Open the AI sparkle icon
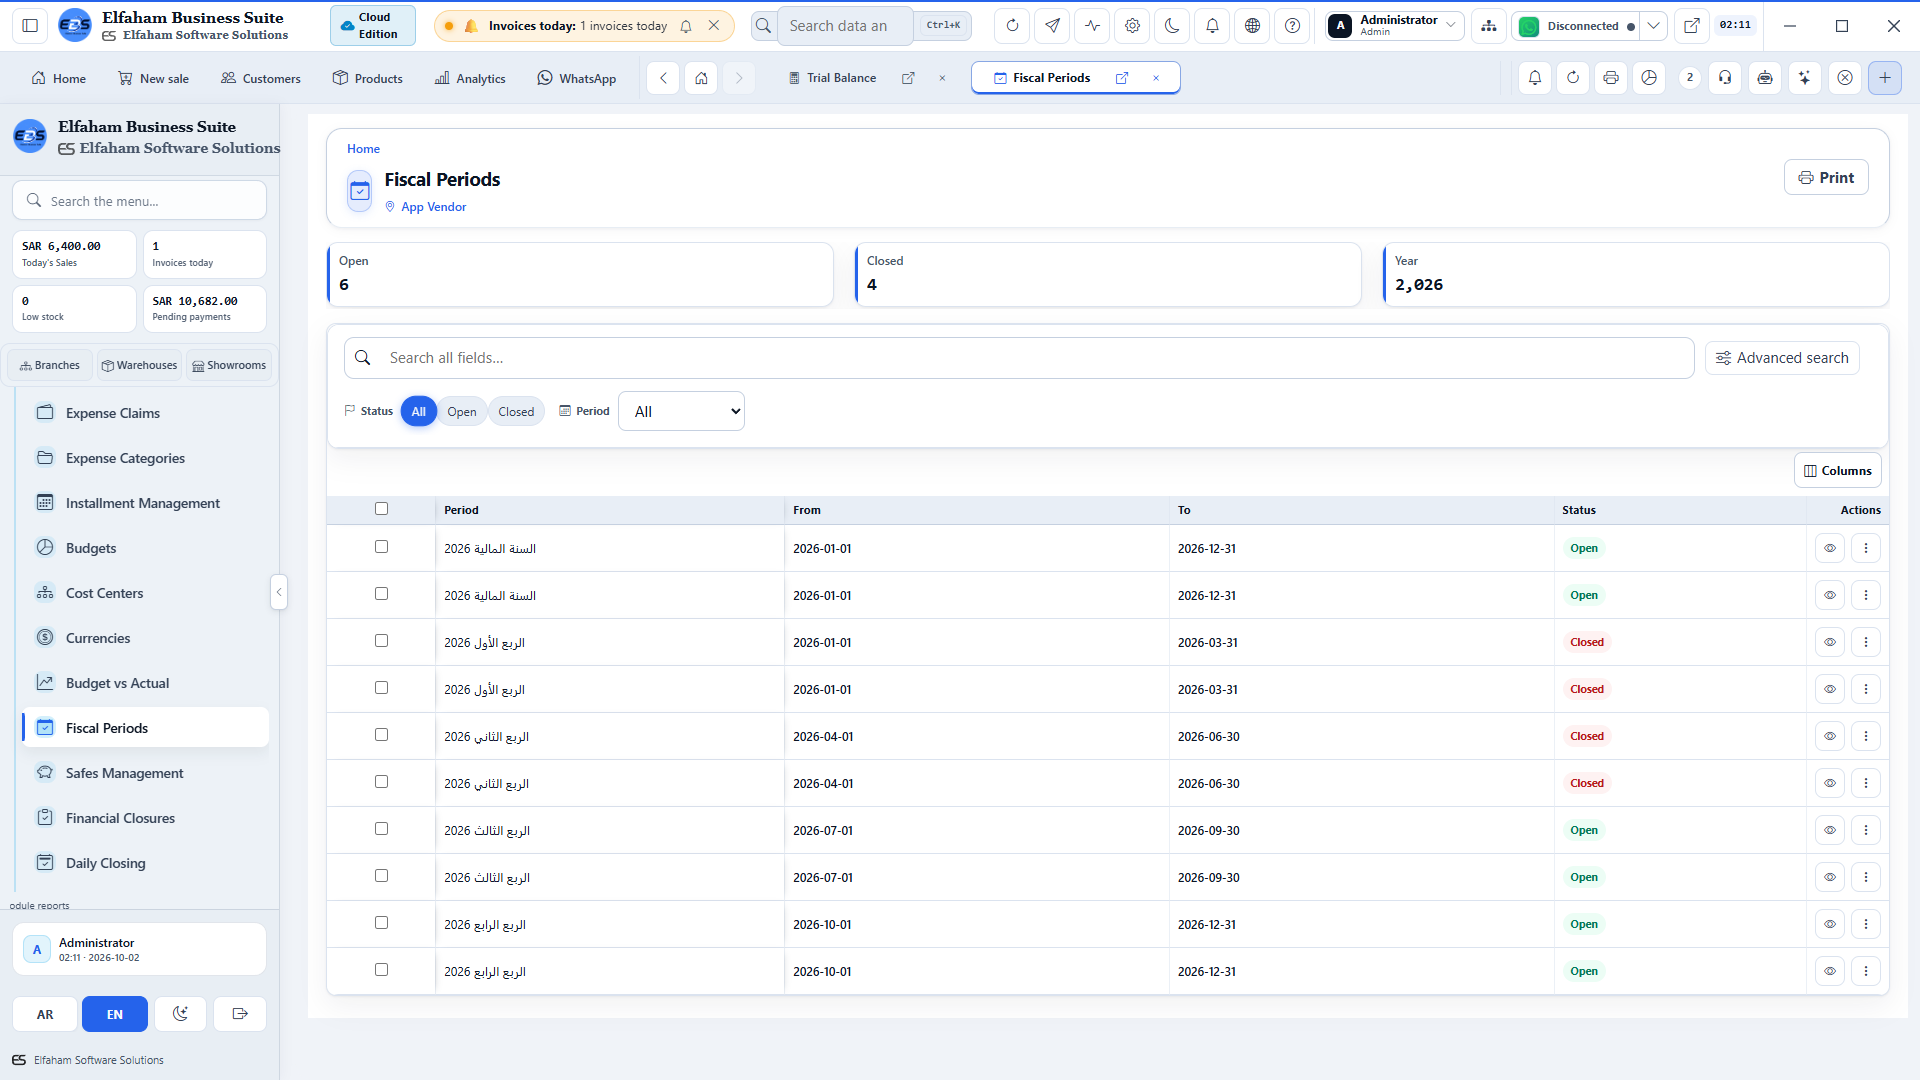The image size is (1920, 1080). 1804,78
